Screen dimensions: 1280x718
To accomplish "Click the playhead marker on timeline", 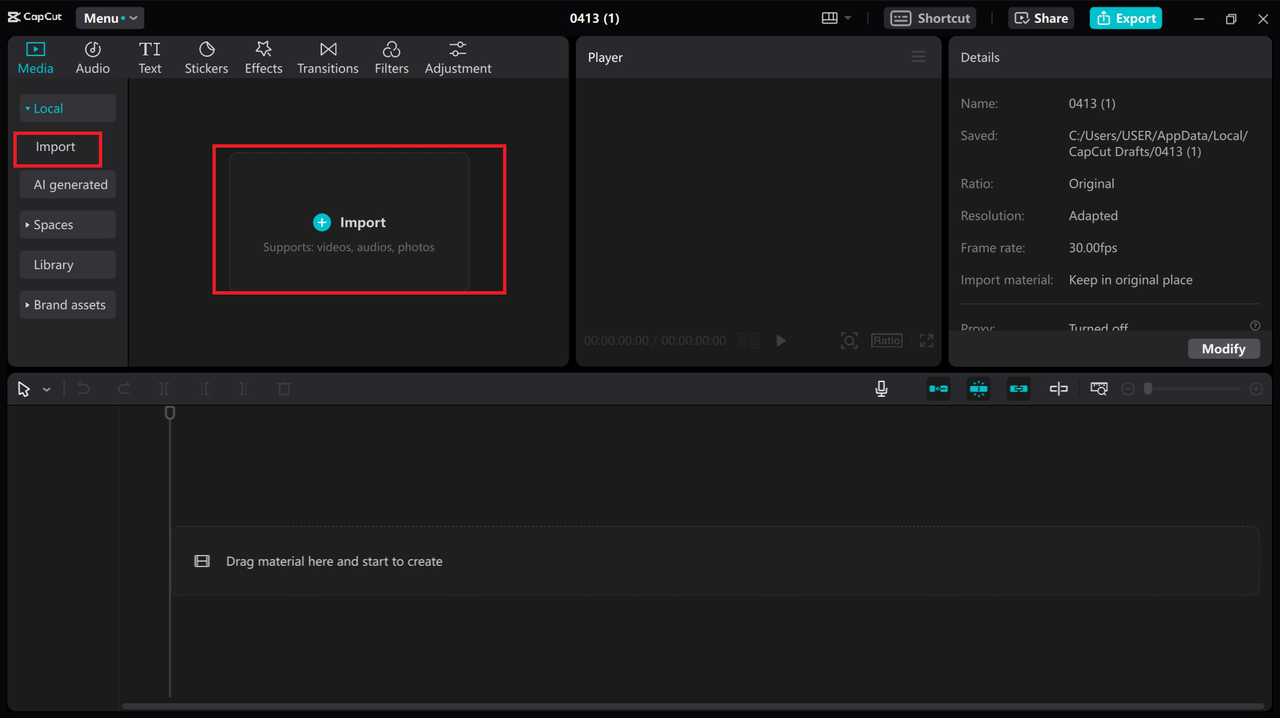I will (x=170, y=413).
